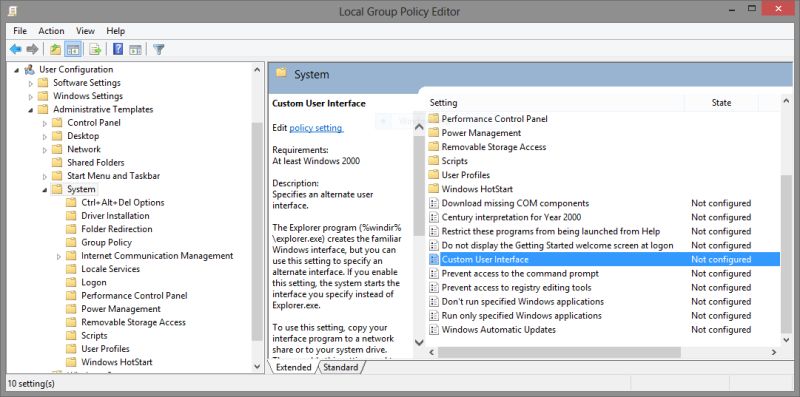Screen dimensions: 800x397
Task: Open Performance Control Panel in settings list
Action: pos(494,118)
